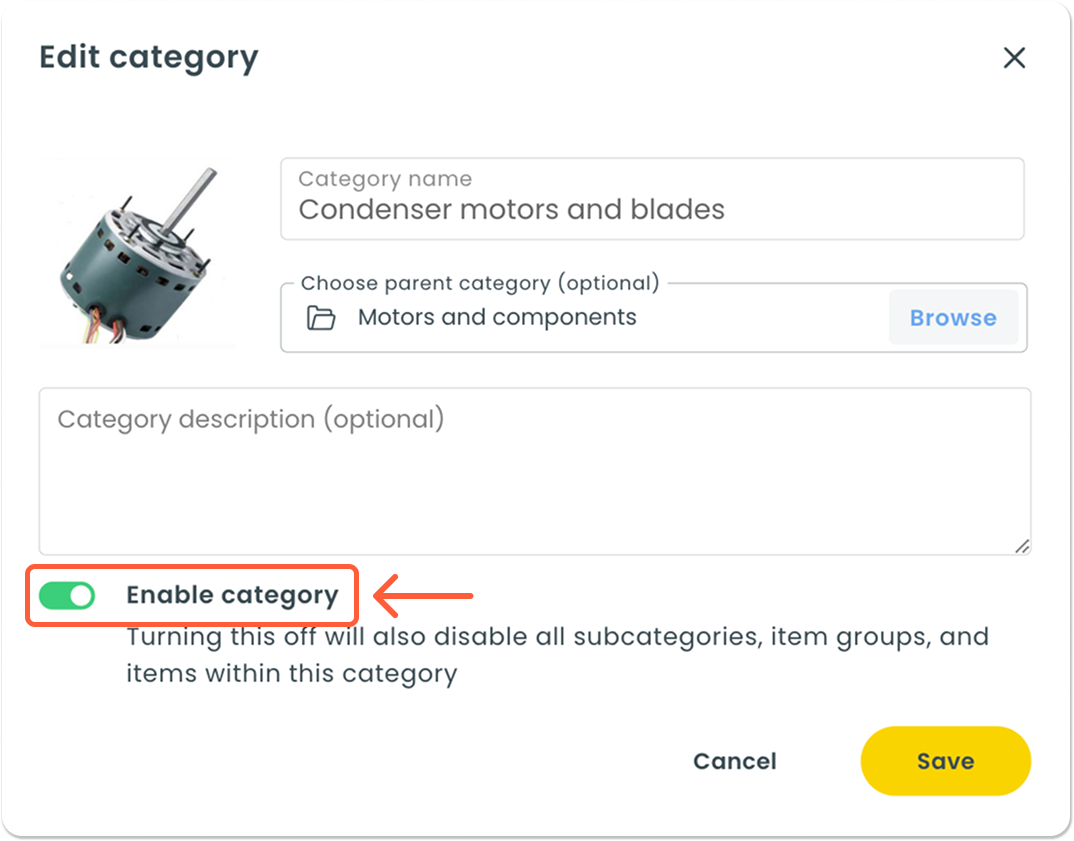1074x841 pixels.
Task: Click the Edit category dialog title
Action: click(148, 58)
